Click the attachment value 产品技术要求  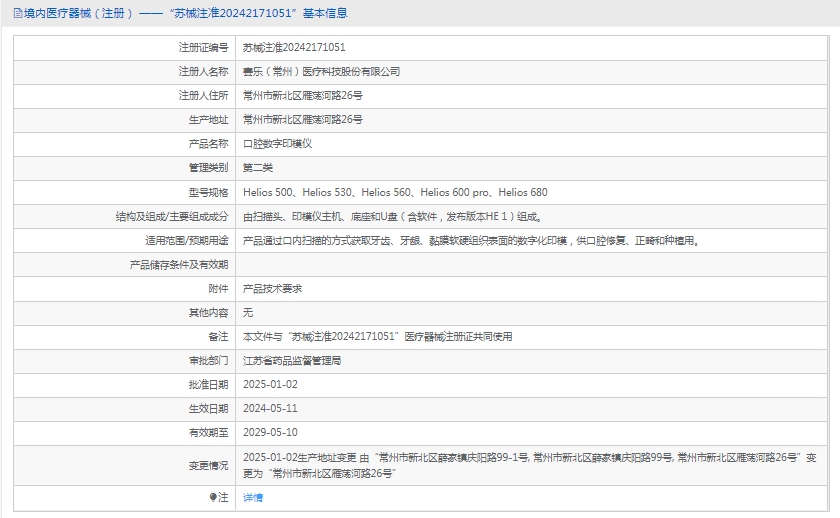point(272,288)
